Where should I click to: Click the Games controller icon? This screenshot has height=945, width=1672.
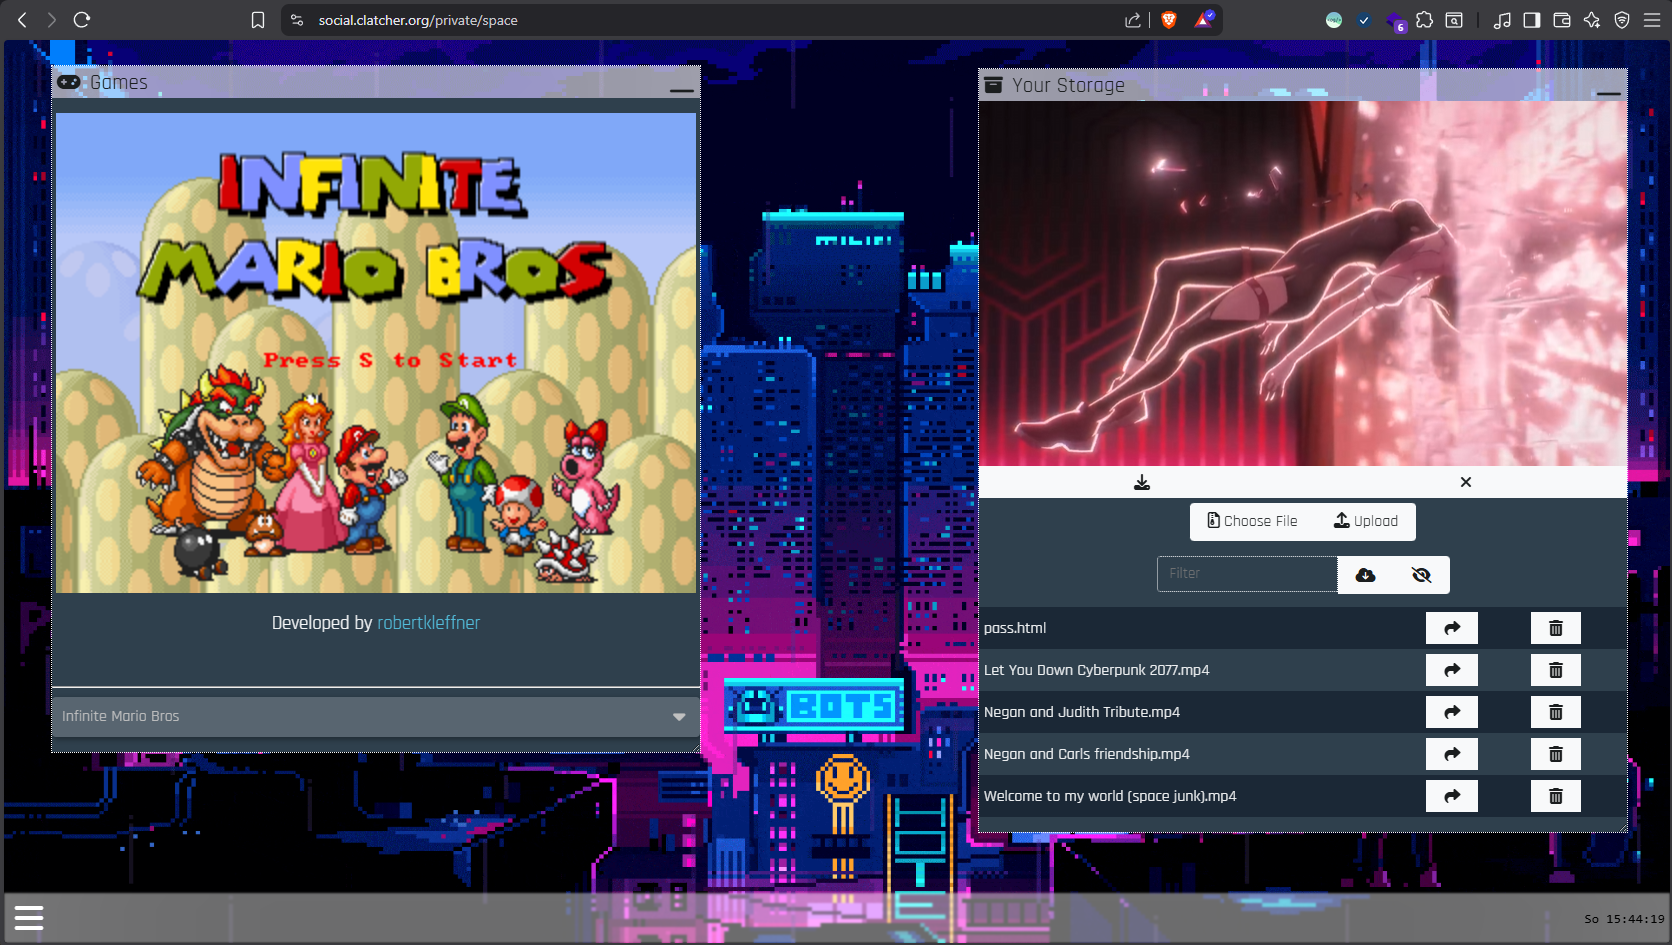69,82
